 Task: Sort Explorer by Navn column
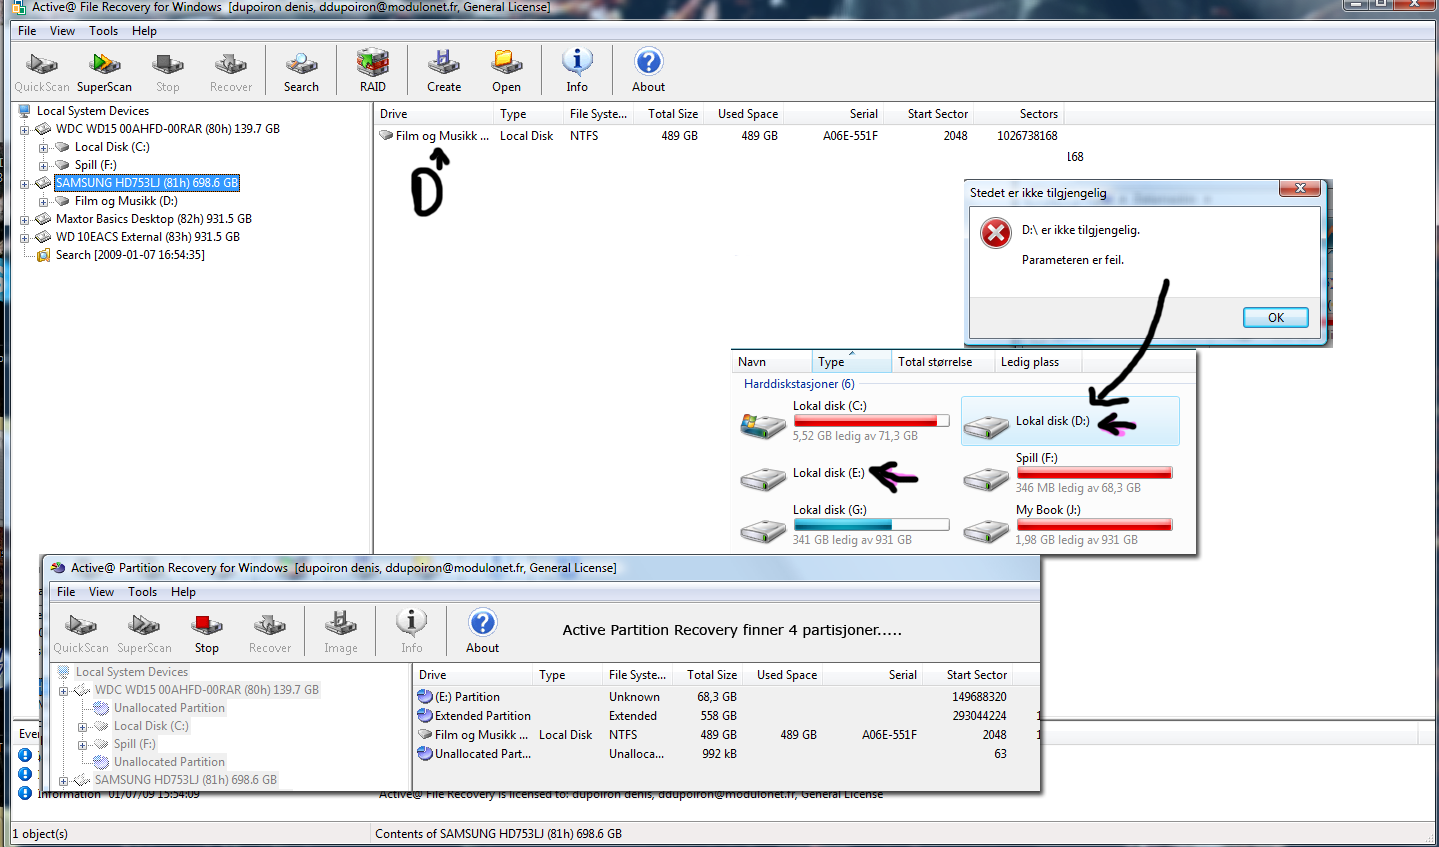pos(771,362)
